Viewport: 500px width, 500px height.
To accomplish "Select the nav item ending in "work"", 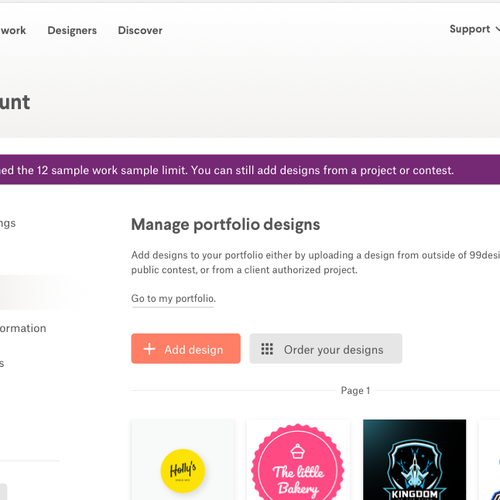I will point(13,30).
